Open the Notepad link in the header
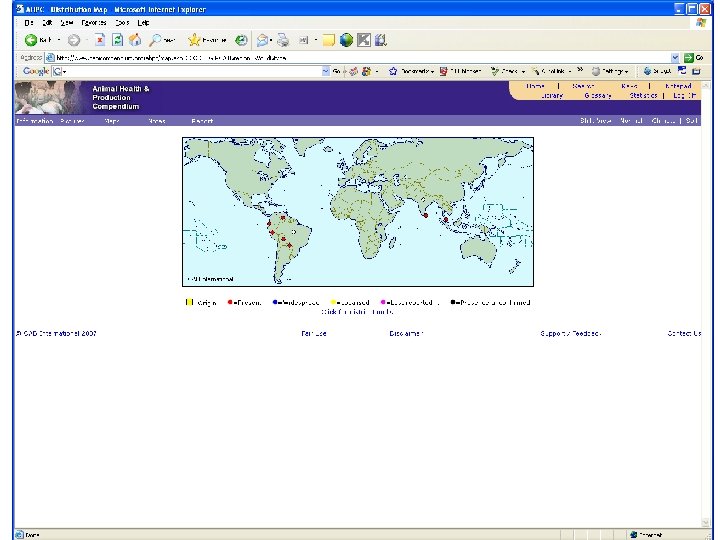 click(x=678, y=86)
